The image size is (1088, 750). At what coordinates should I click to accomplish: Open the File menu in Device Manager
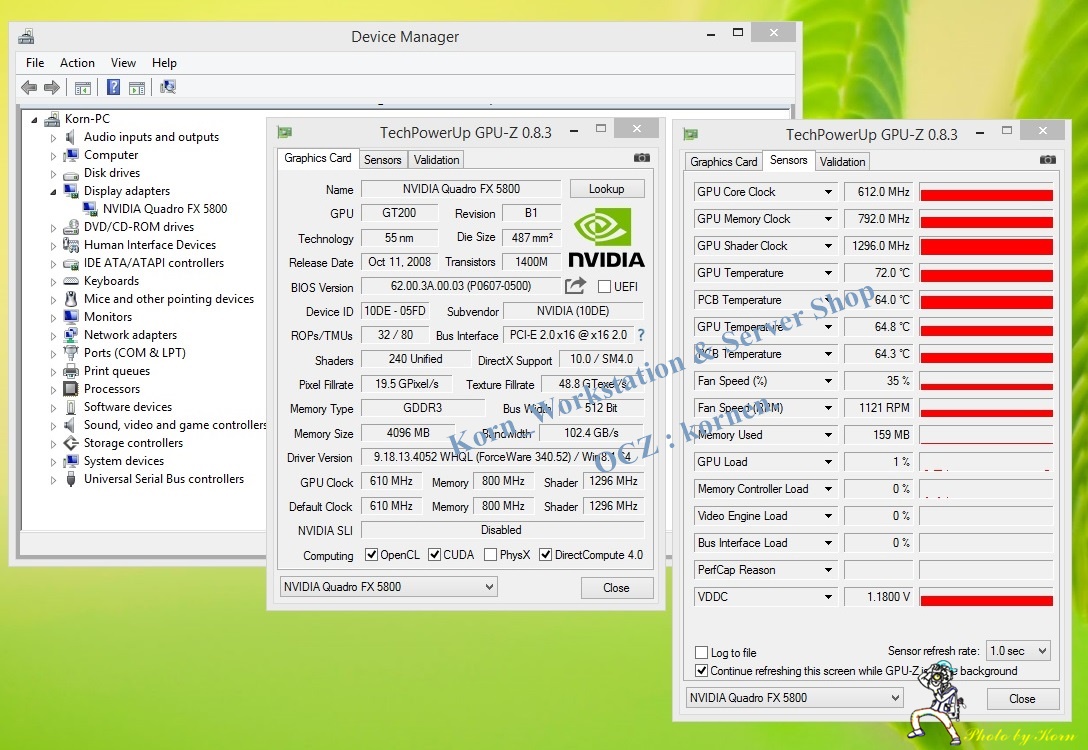tap(35, 62)
